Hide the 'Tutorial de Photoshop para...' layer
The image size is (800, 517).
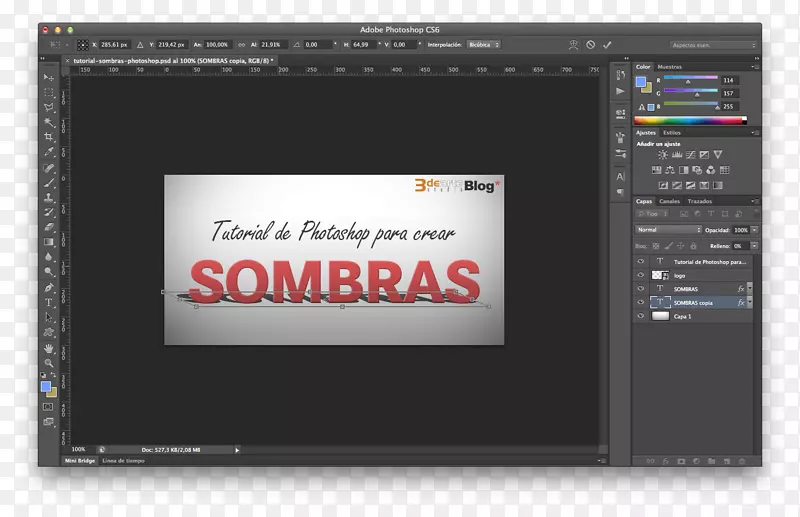click(x=641, y=261)
